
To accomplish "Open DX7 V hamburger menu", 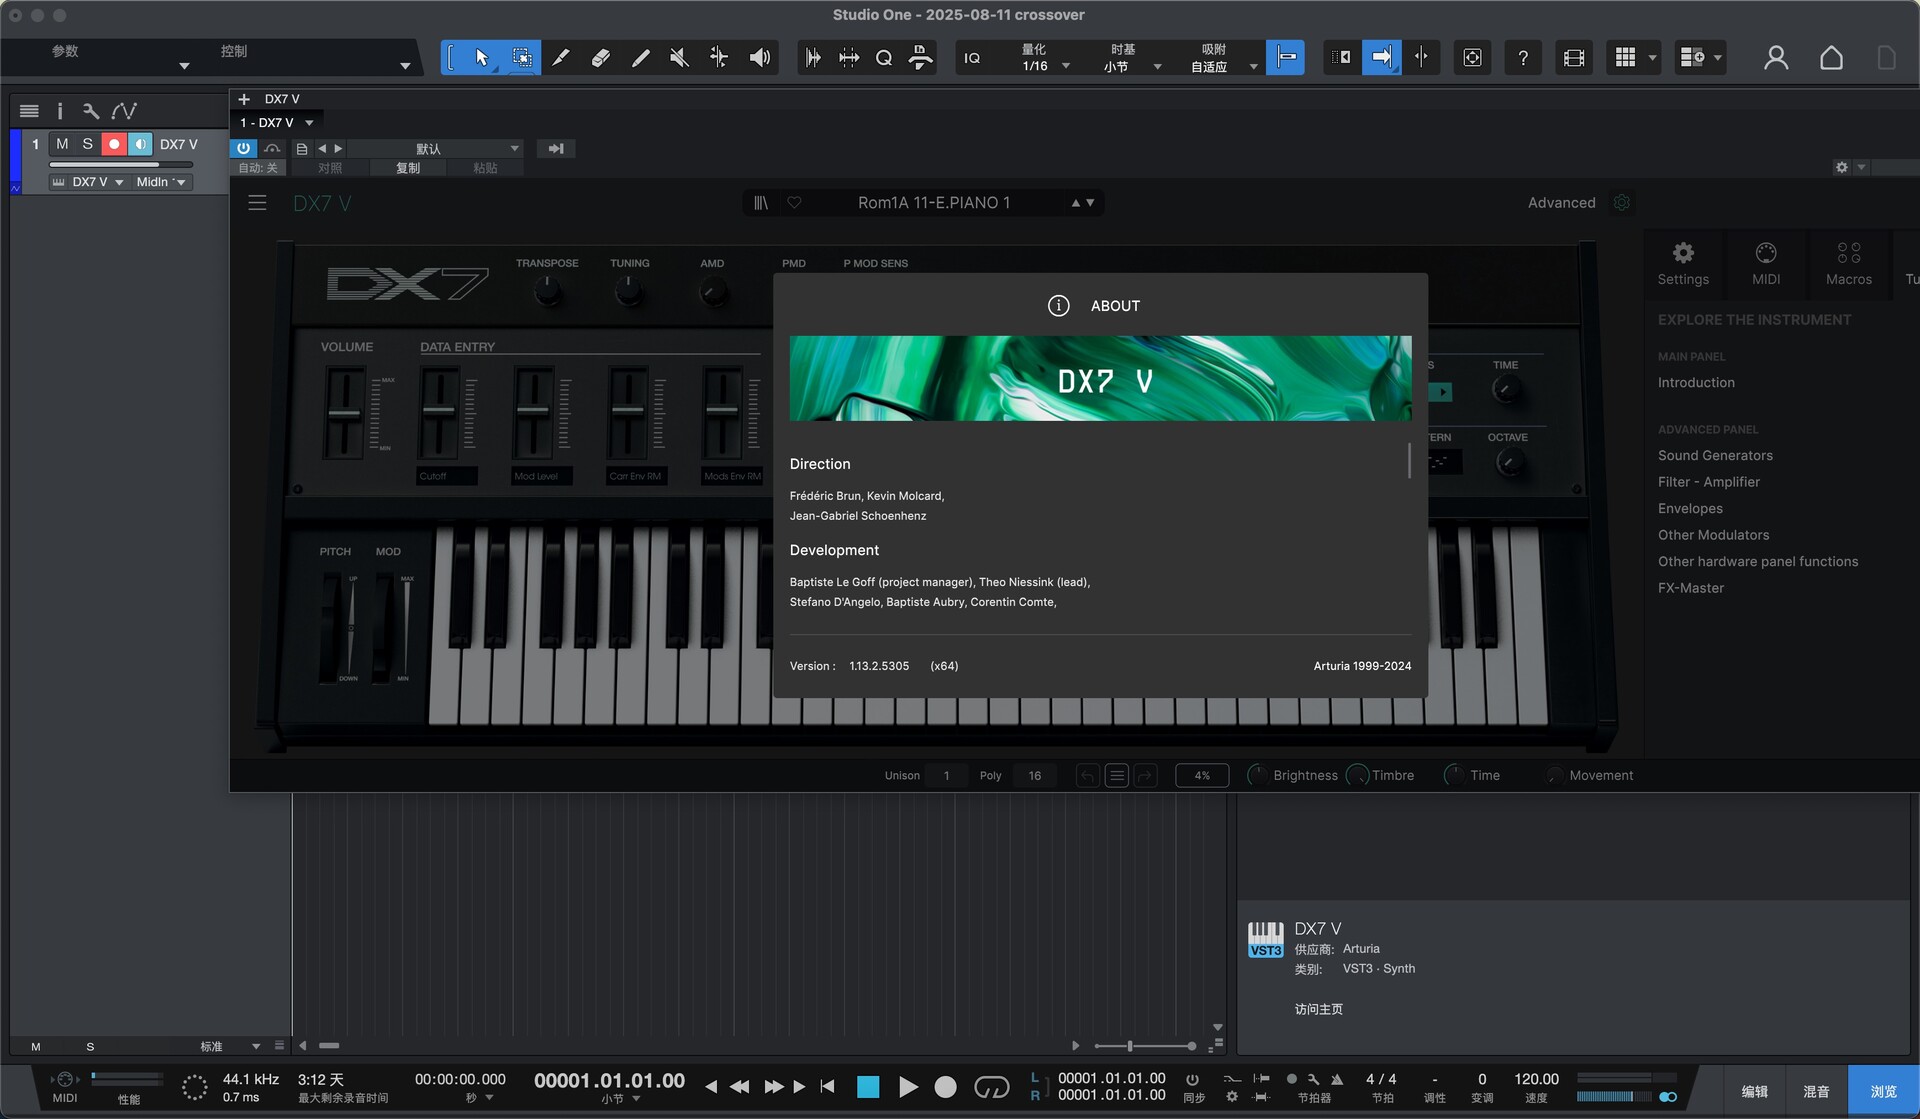I will pyautogui.click(x=257, y=203).
